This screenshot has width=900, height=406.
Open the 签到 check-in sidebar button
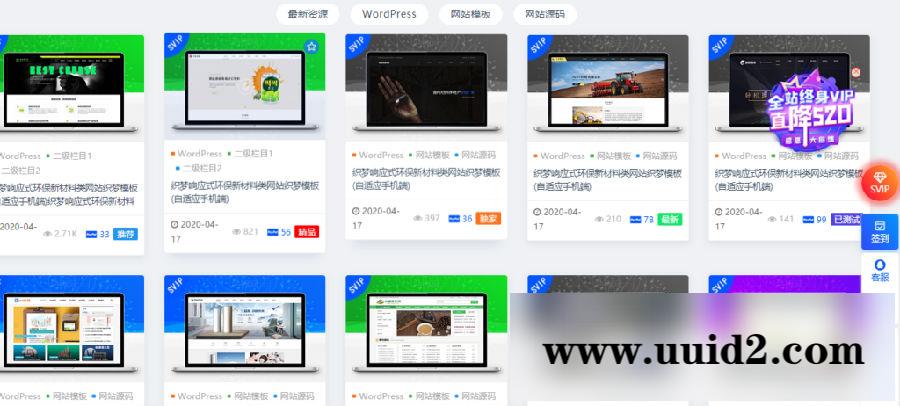pos(879,232)
